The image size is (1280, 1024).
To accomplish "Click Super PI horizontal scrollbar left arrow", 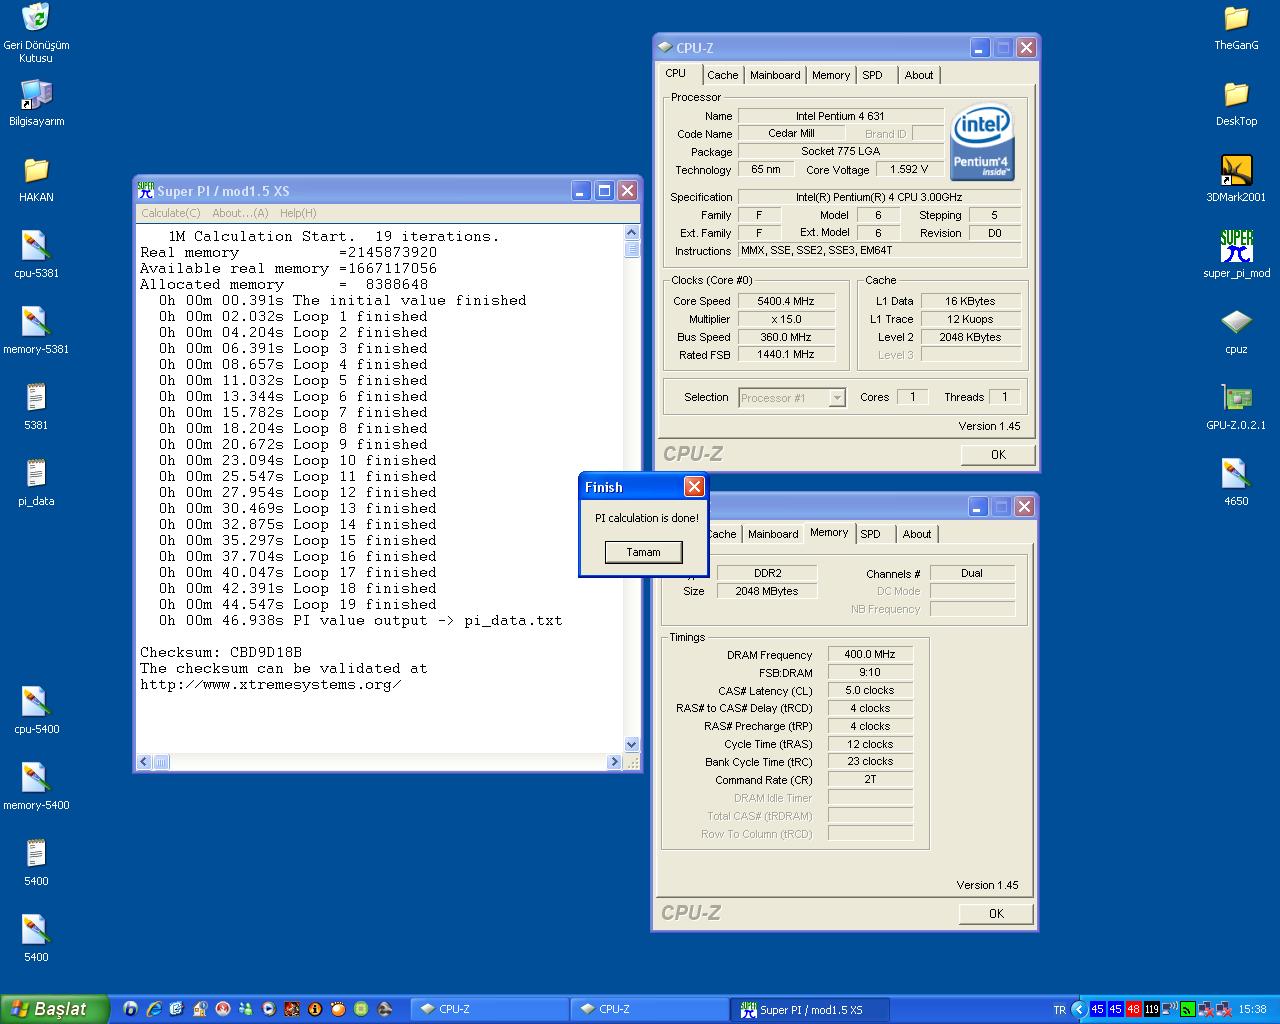I will pyautogui.click(x=144, y=762).
